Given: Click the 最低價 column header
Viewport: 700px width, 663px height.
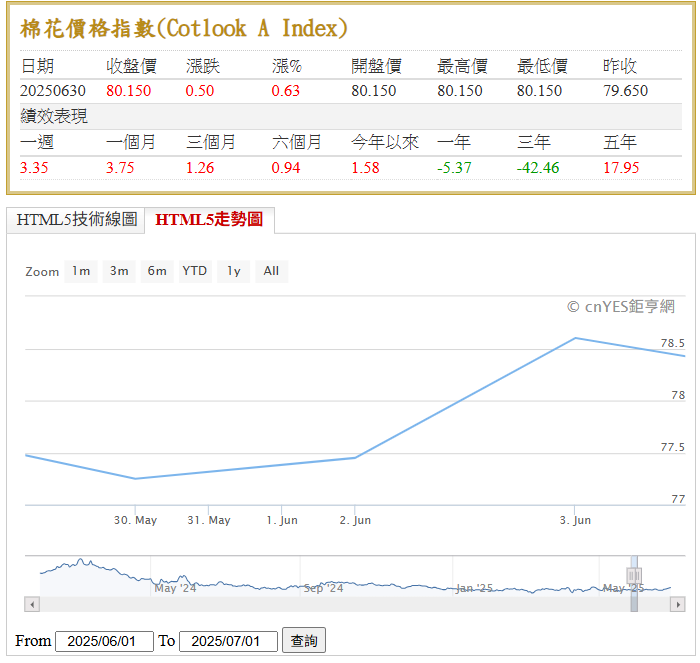Looking at the screenshot, I should [542, 66].
